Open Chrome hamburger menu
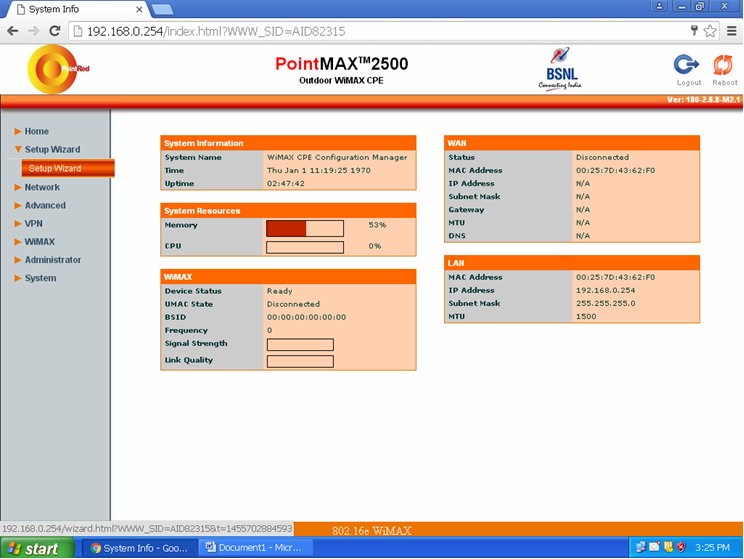 pos(732,31)
